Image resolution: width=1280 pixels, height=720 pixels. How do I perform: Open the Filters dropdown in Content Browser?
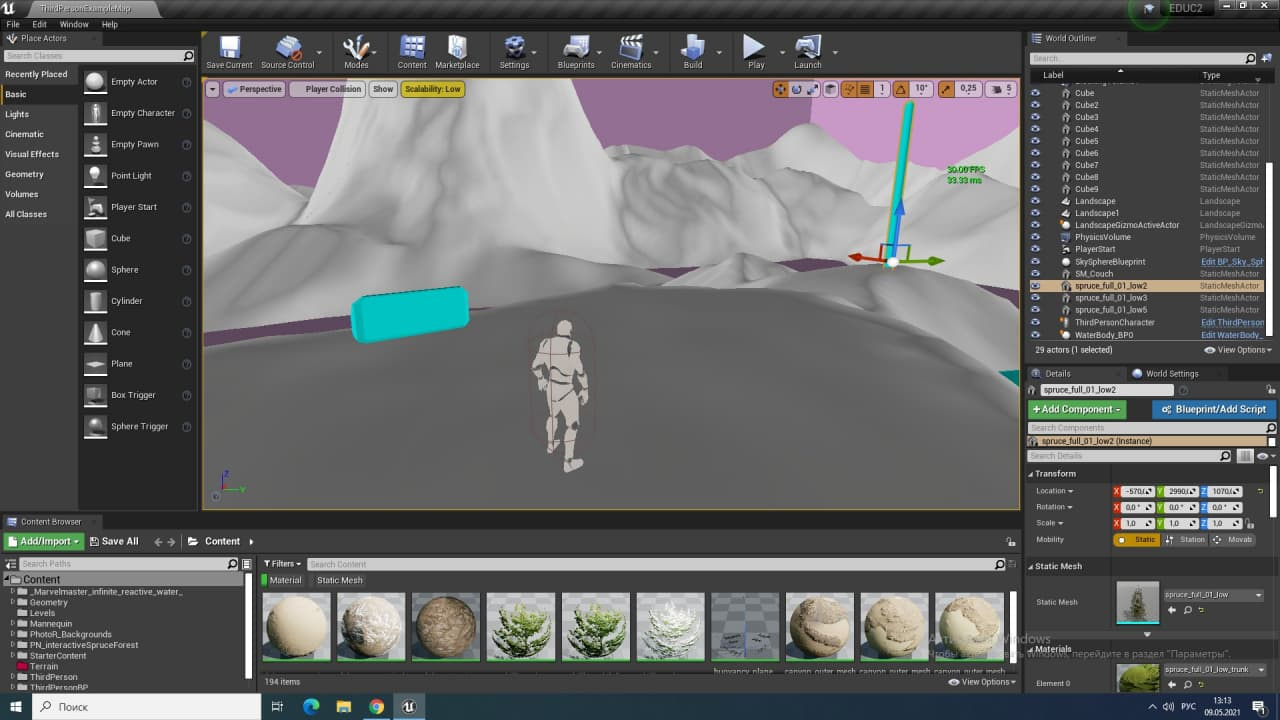coord(282,564)
